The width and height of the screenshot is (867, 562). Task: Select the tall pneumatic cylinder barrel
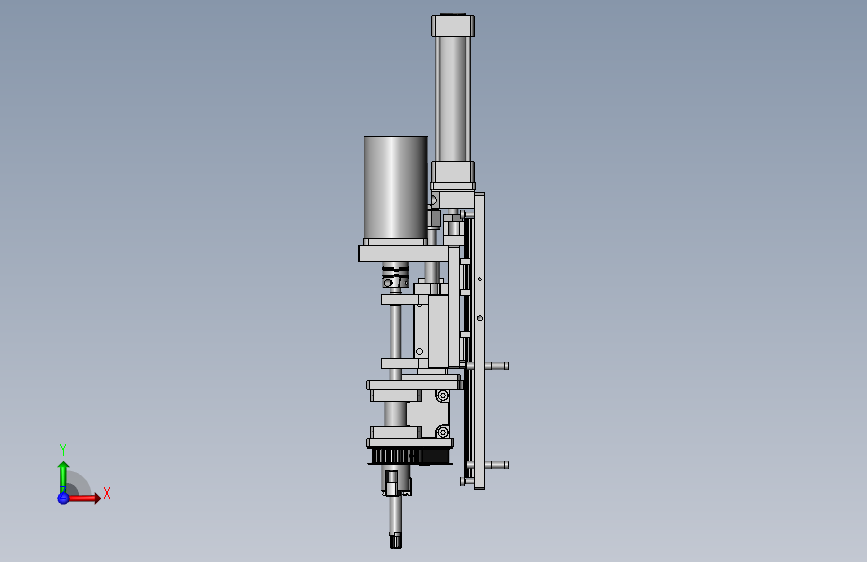453,99
